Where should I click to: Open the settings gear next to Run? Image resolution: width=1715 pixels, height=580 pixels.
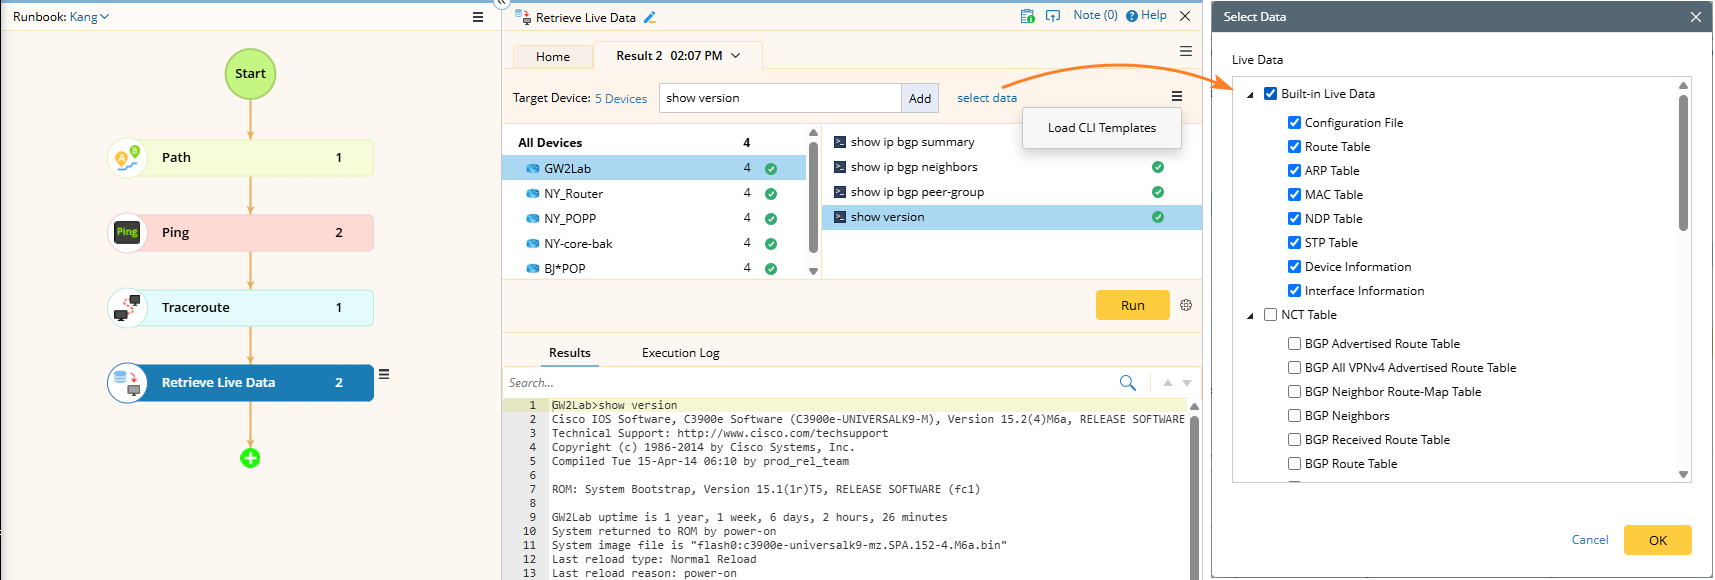click(x=1186, y=305)
